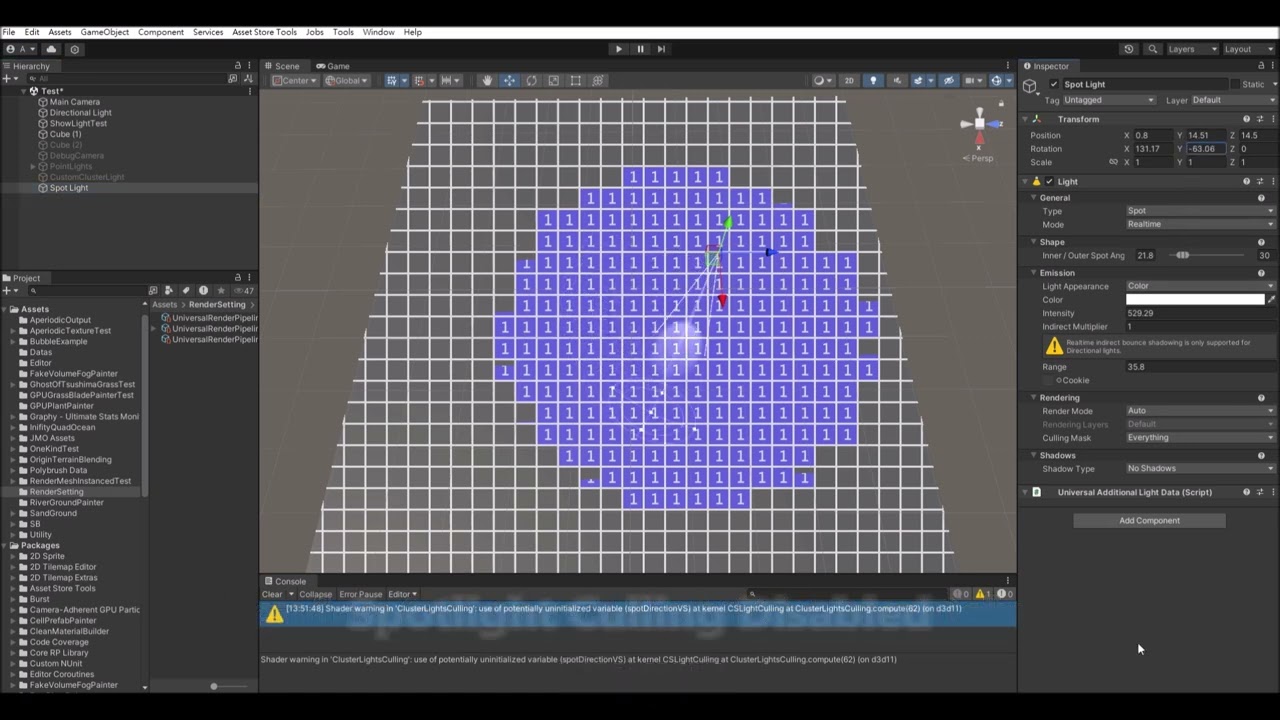Collapse the Emission section
This screenshot has height=720, width=1280.
click(1034, 273)
